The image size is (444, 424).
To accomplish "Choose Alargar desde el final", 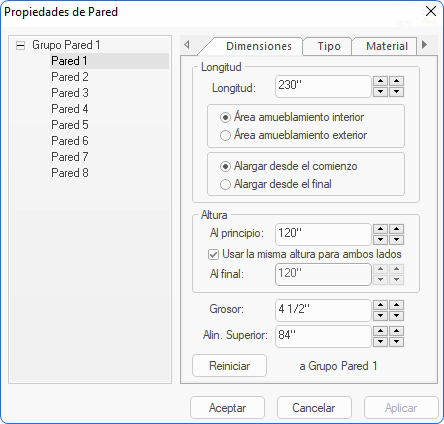I will pos(276,184).
